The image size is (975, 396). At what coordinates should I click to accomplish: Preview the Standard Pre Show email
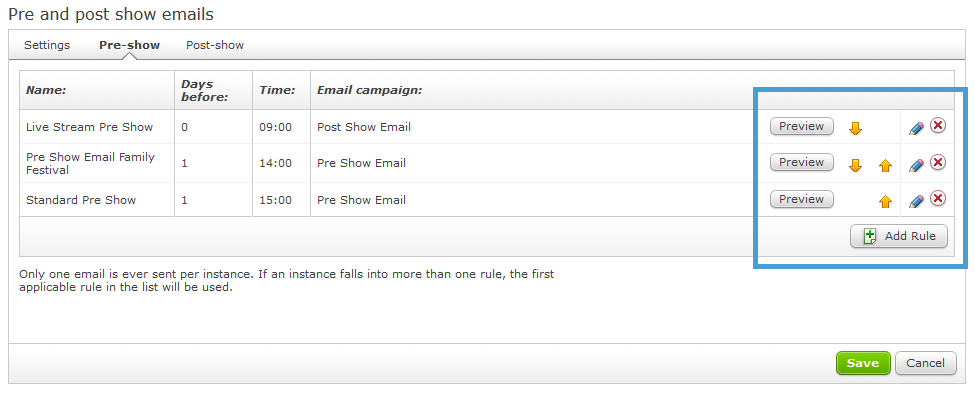pyautogui.click(x=802, y=199)
